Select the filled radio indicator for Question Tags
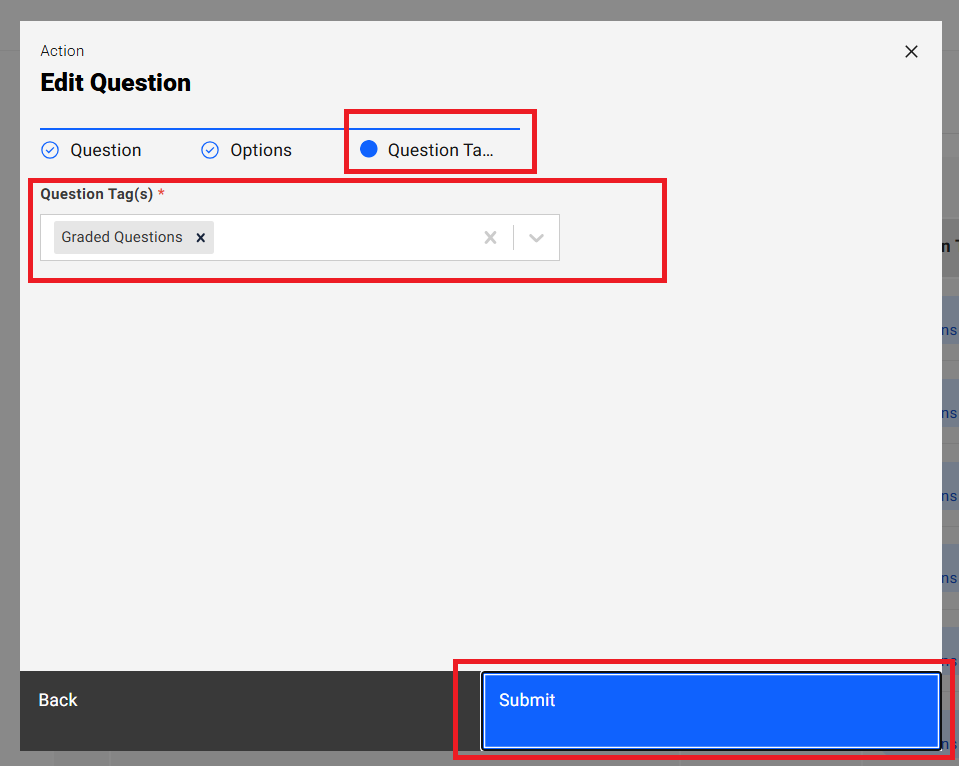The image size is (959, 766). coord(369,148)
